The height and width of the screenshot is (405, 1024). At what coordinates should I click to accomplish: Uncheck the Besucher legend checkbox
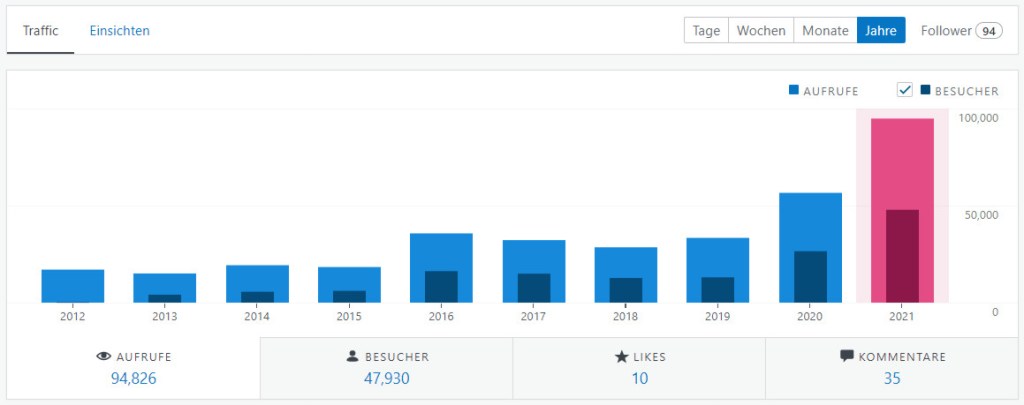[905, 90]
